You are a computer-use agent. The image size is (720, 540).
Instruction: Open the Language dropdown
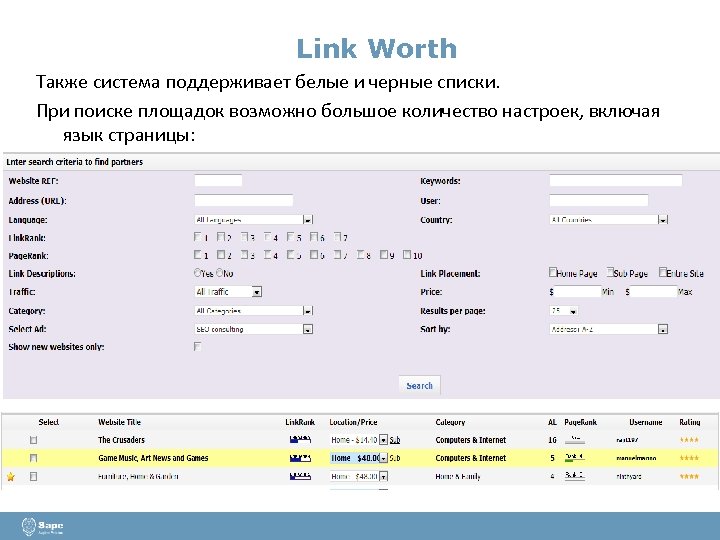pos(253,220)
